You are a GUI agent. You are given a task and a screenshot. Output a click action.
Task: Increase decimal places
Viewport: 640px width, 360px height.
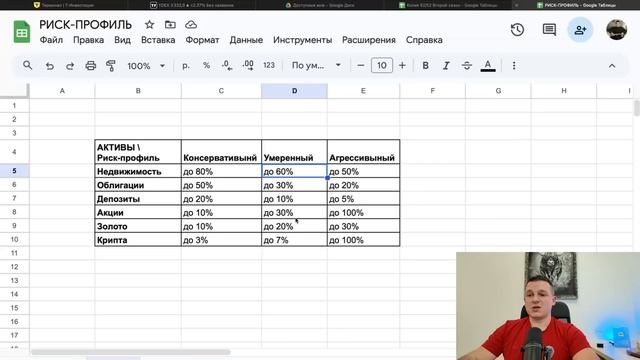248,66
